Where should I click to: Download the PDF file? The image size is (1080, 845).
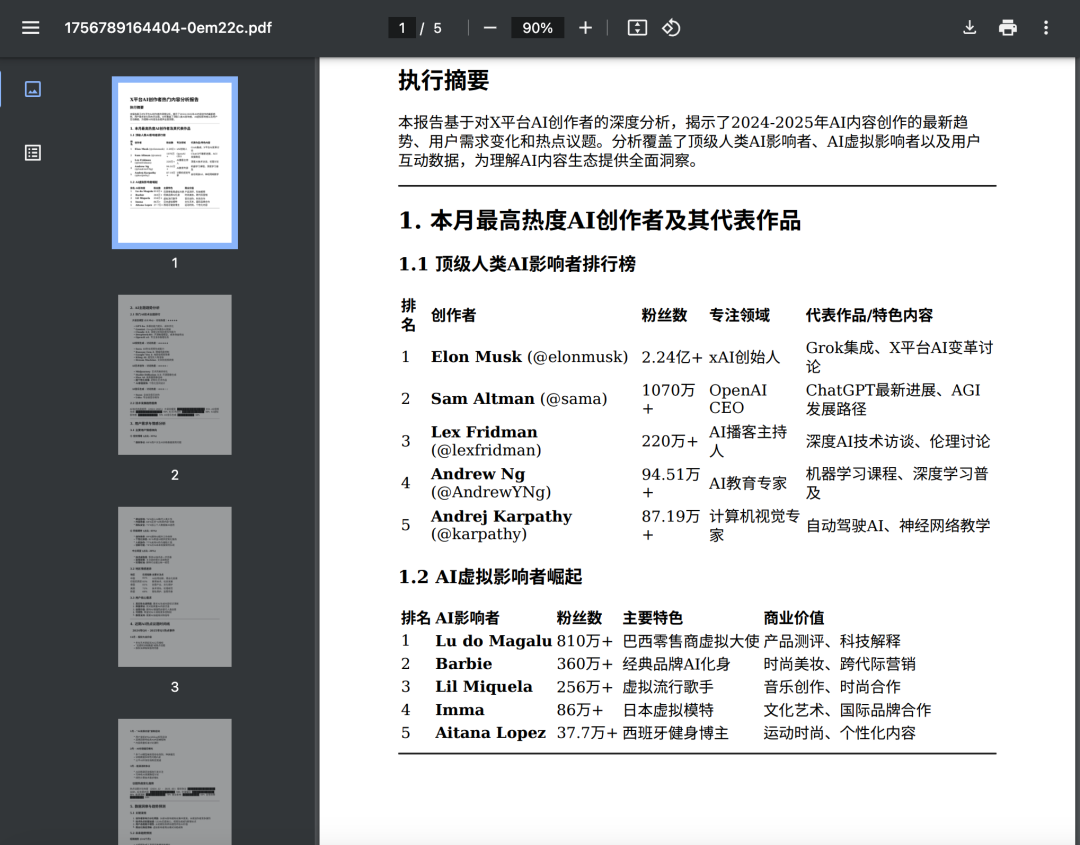point(969,28)
